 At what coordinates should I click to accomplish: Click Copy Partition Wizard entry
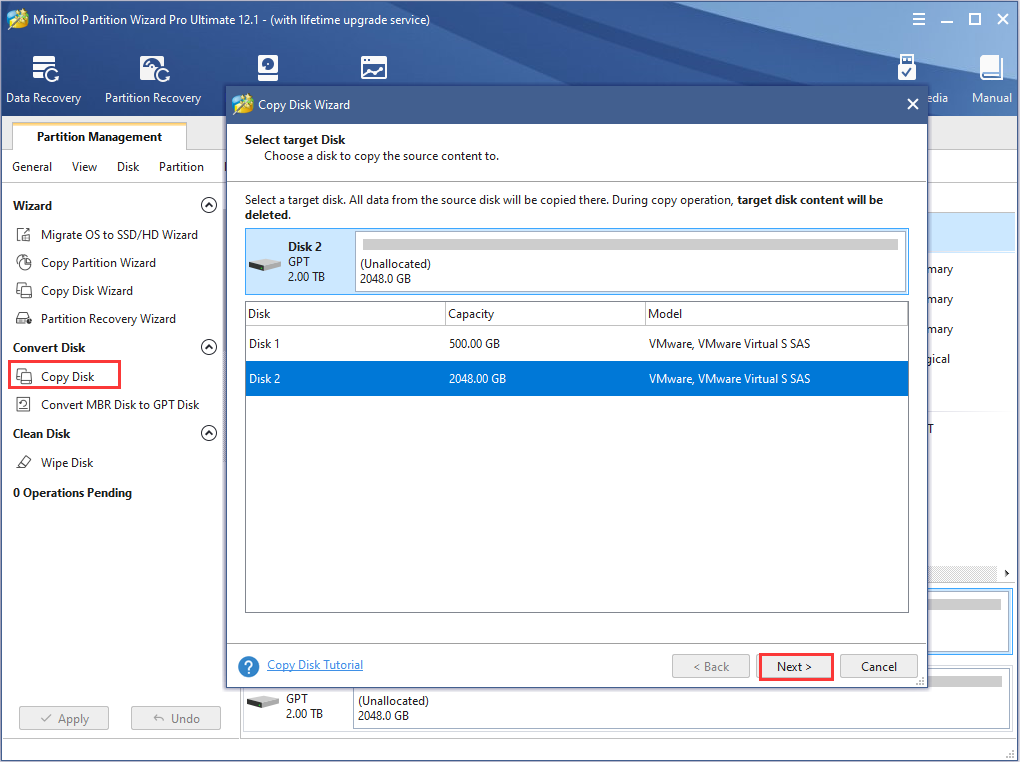(x=98, y=262)
